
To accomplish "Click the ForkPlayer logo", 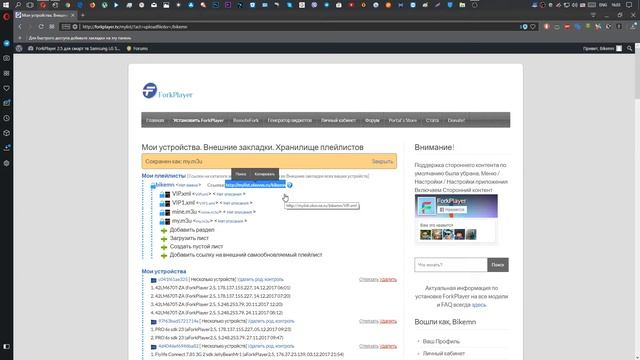I will (167, 91).
